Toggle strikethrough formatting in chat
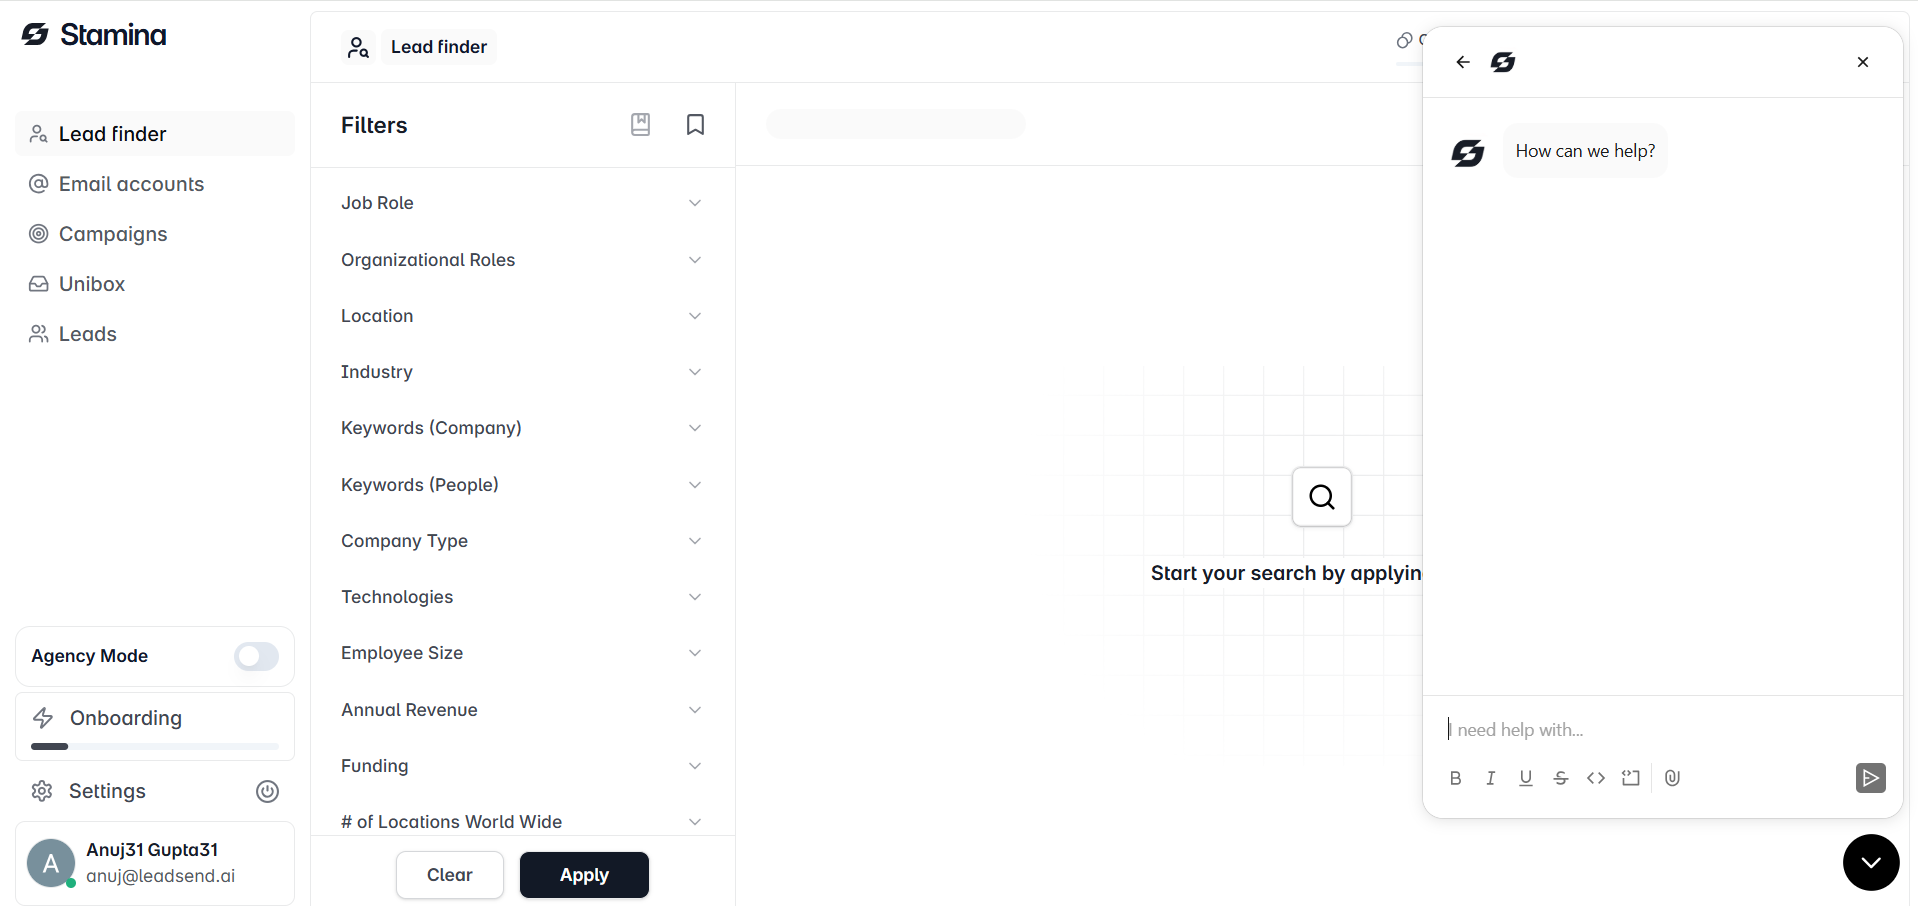The width and height of the screenshot is (1918, 906). pos(1561,778)
